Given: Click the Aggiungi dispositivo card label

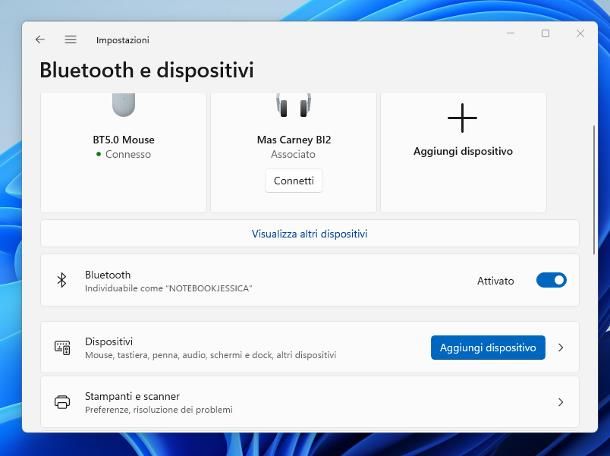Looking at the screenshot, I should [463, 151].
